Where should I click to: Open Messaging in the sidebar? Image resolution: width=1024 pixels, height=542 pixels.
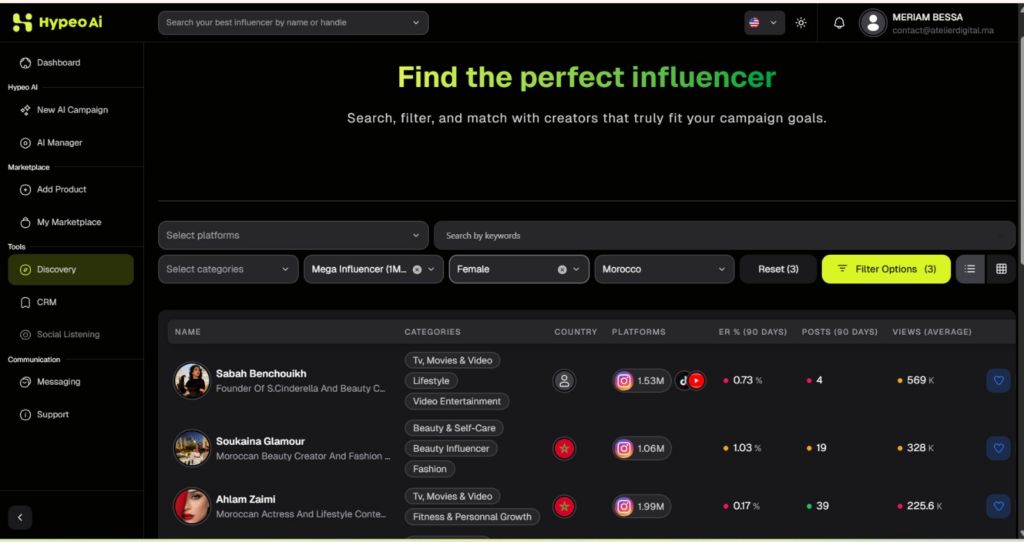click(x=50, y=382)
